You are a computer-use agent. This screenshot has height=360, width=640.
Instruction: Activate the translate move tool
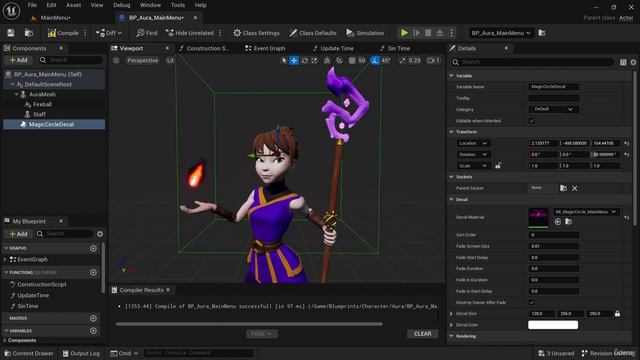click(294, 60)
